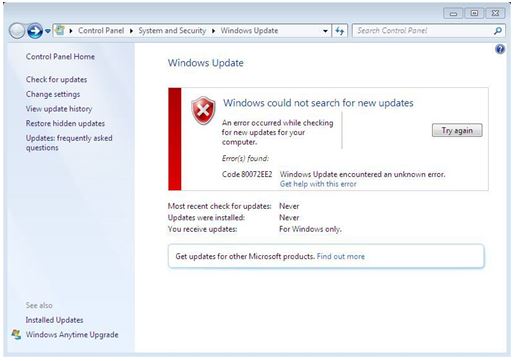
Task: Close the Windows Update window
Action: (495, 13)
